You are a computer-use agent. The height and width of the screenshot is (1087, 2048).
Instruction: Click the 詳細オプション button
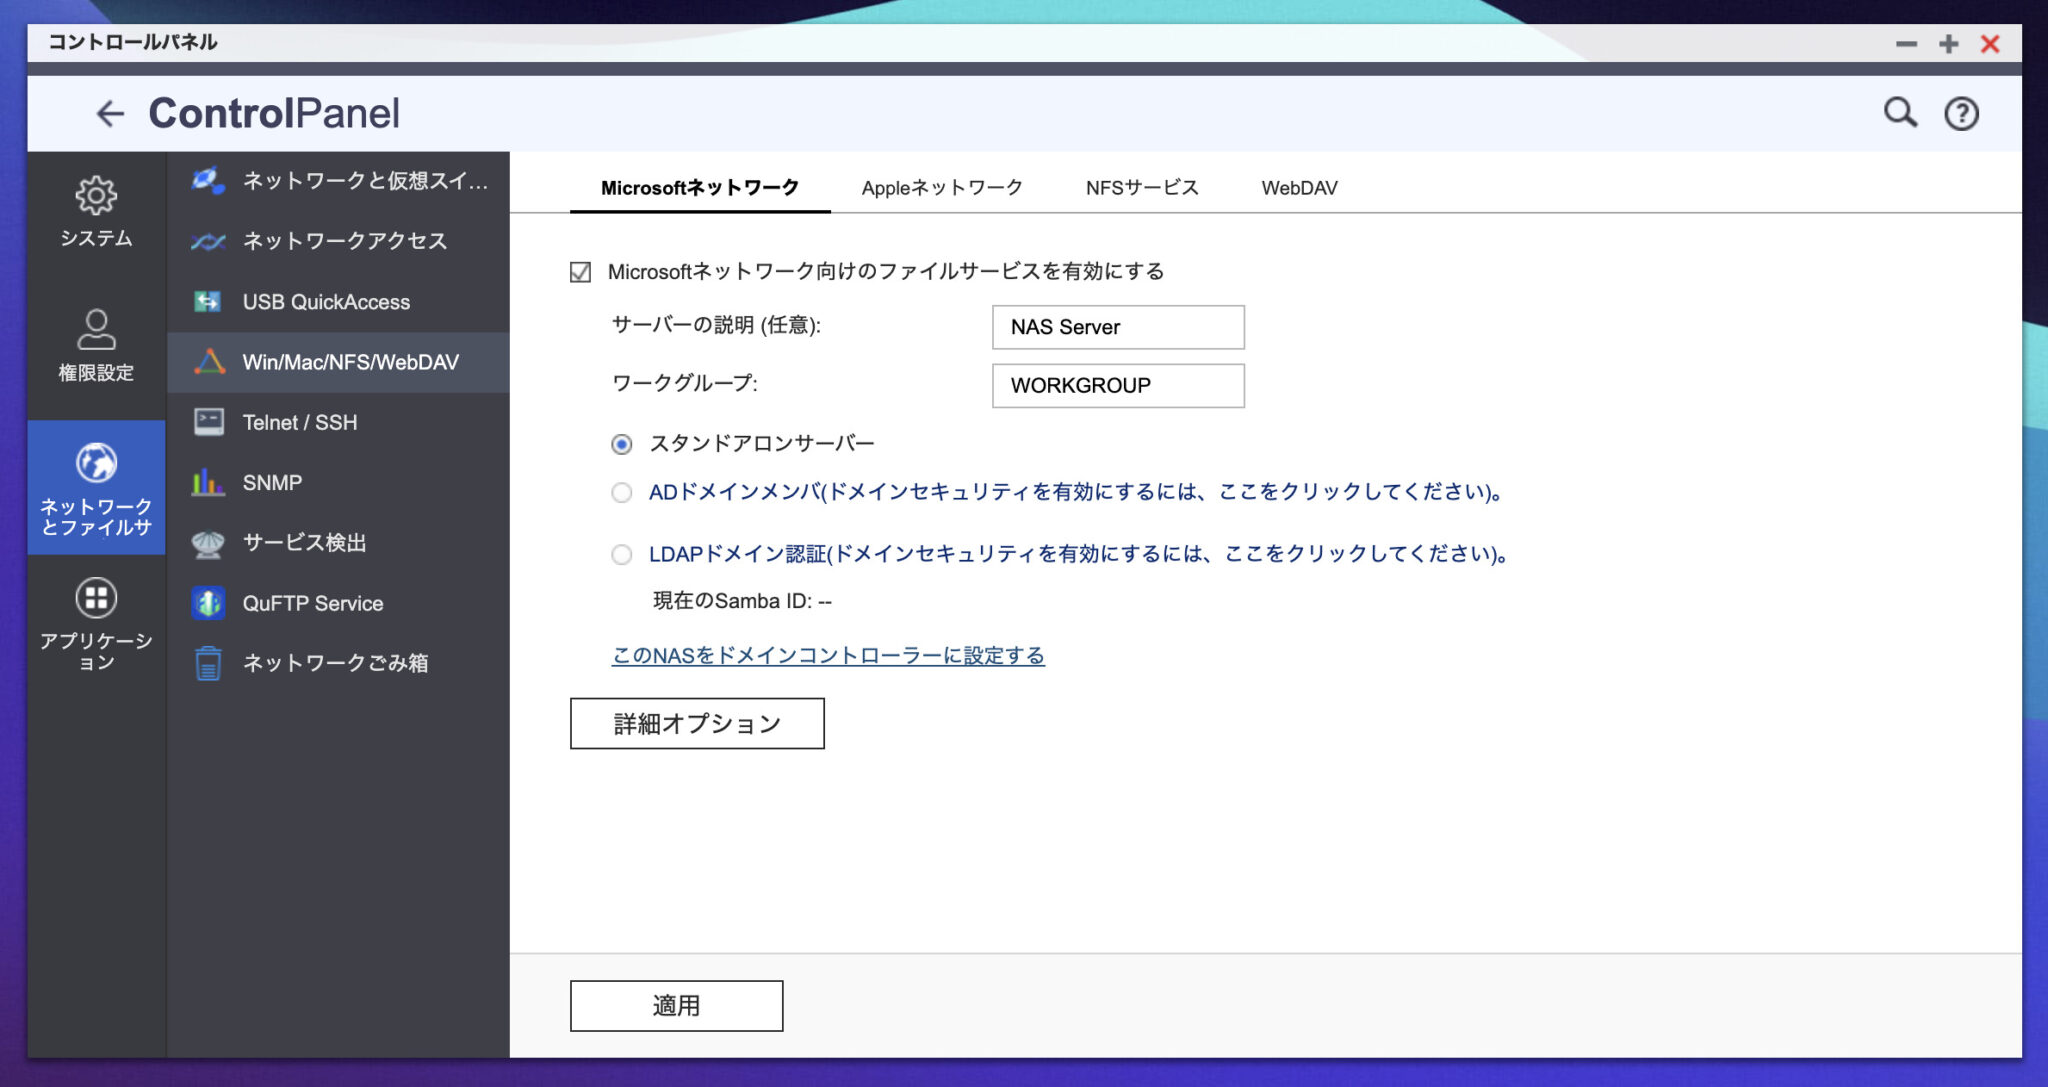pos(697,722)
